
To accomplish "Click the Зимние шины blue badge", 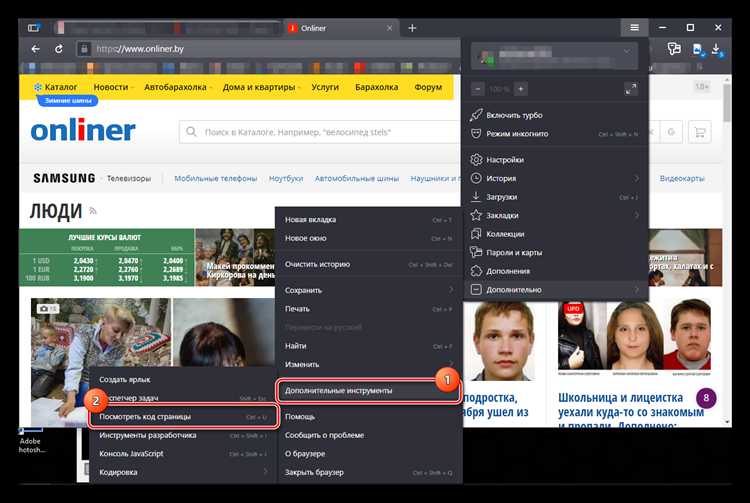I will coord(68,100).
